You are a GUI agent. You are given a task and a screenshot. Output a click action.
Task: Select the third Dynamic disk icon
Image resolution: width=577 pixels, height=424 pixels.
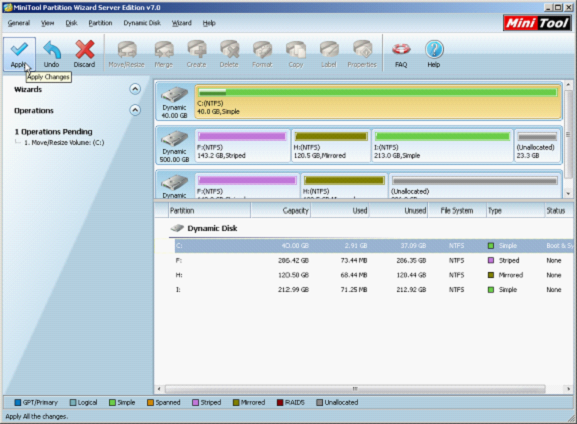click(174, 183)
